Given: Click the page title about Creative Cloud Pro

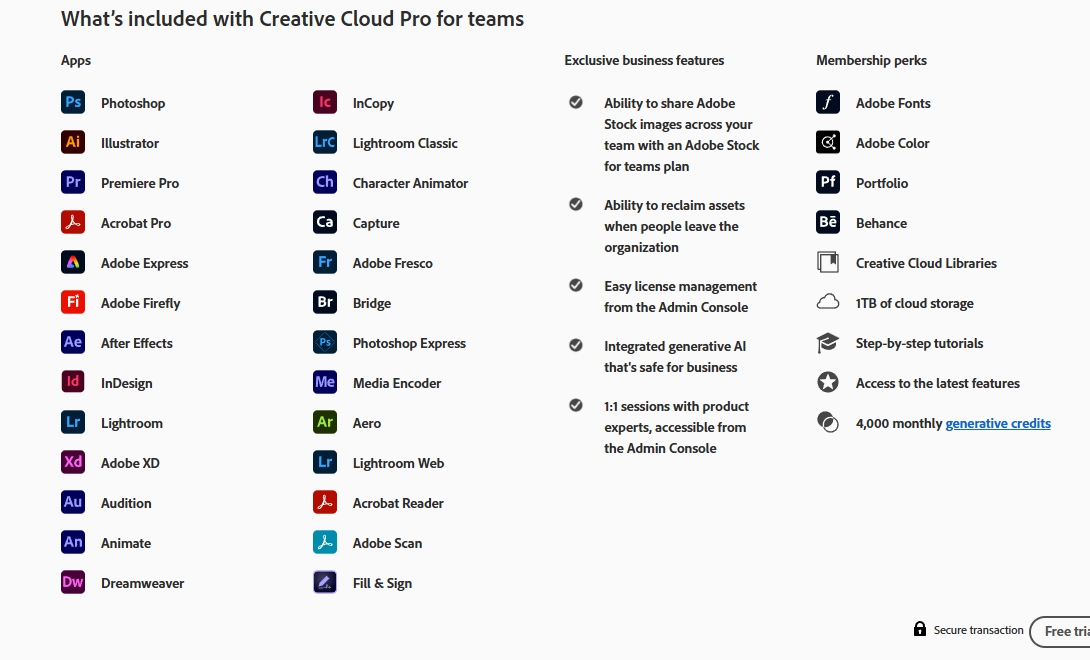Looking at the screenshot, I should tap(292, 18).
